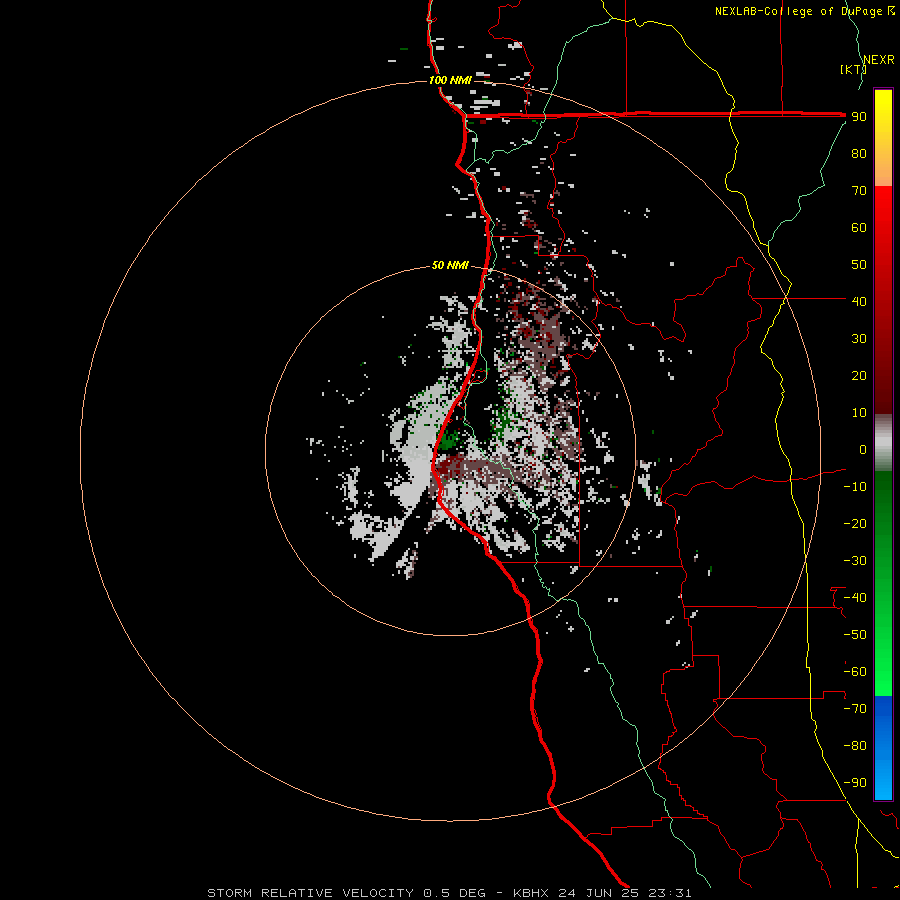Click the "100 NMI" range ring label
The image size is (900, 900).
450,80
